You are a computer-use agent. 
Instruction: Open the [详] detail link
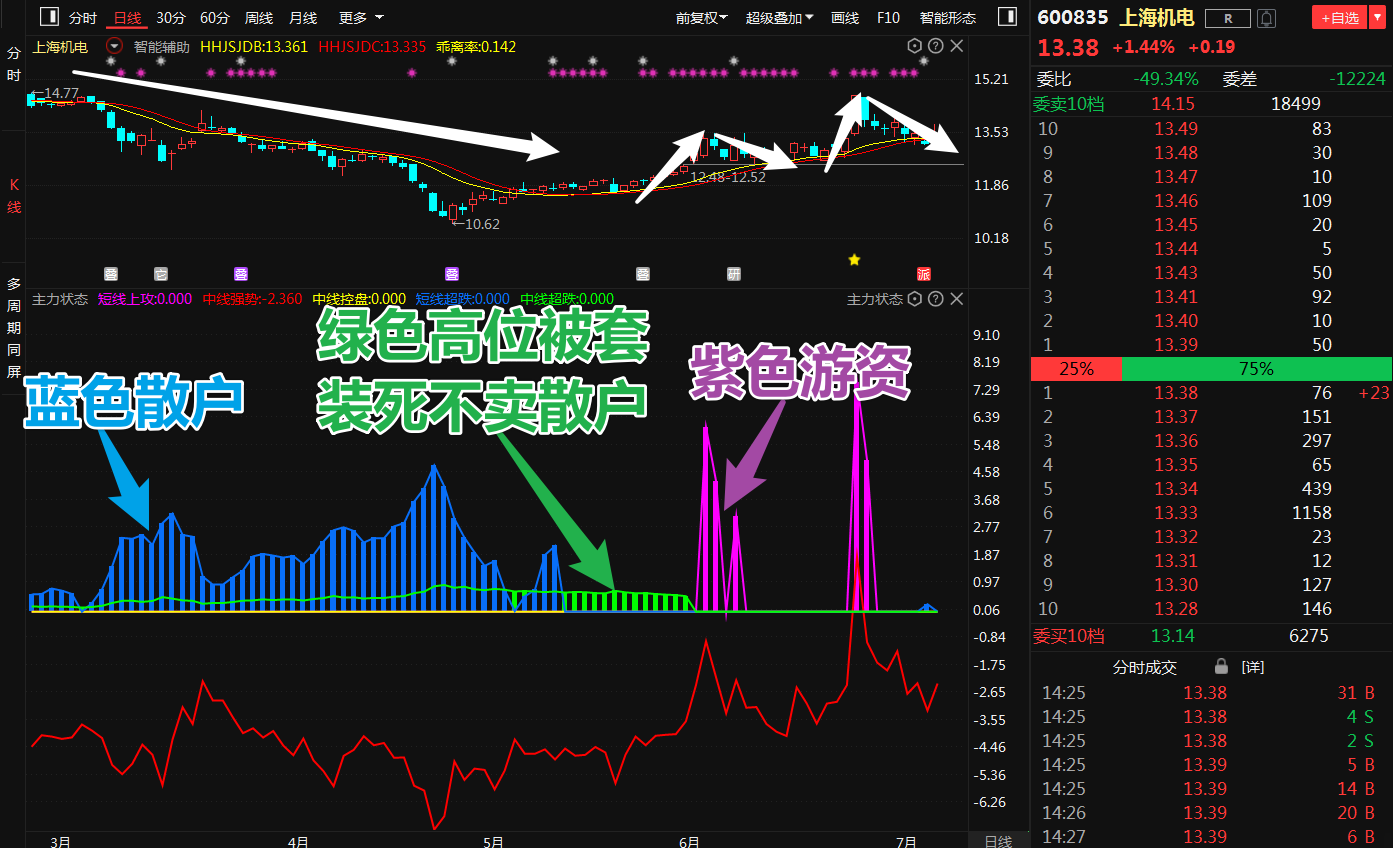1252,667
